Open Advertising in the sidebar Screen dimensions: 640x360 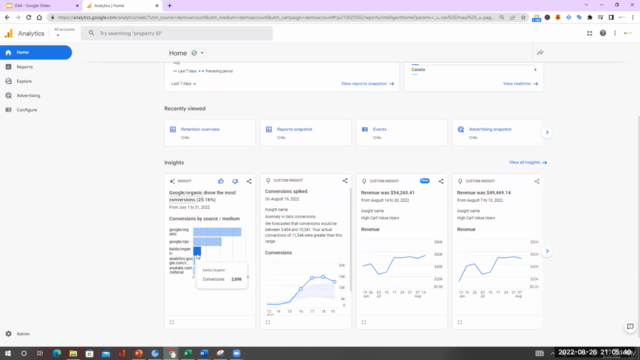point(28,96)
